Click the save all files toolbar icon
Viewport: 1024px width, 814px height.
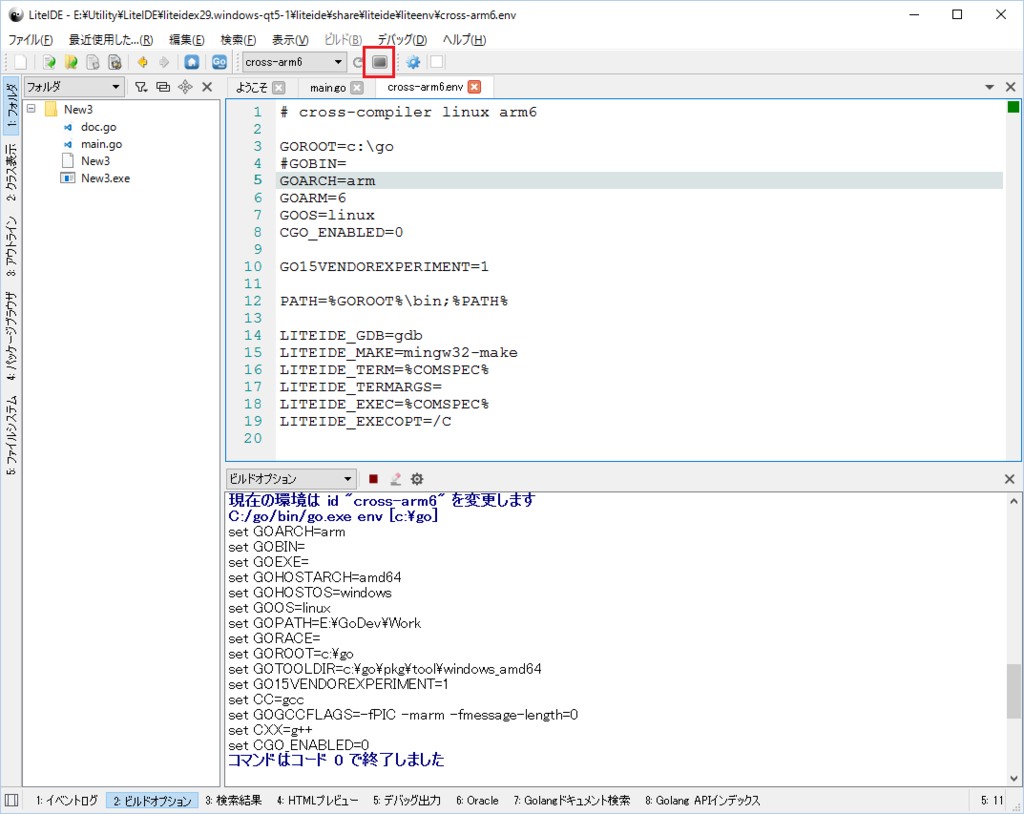(115, 62)
